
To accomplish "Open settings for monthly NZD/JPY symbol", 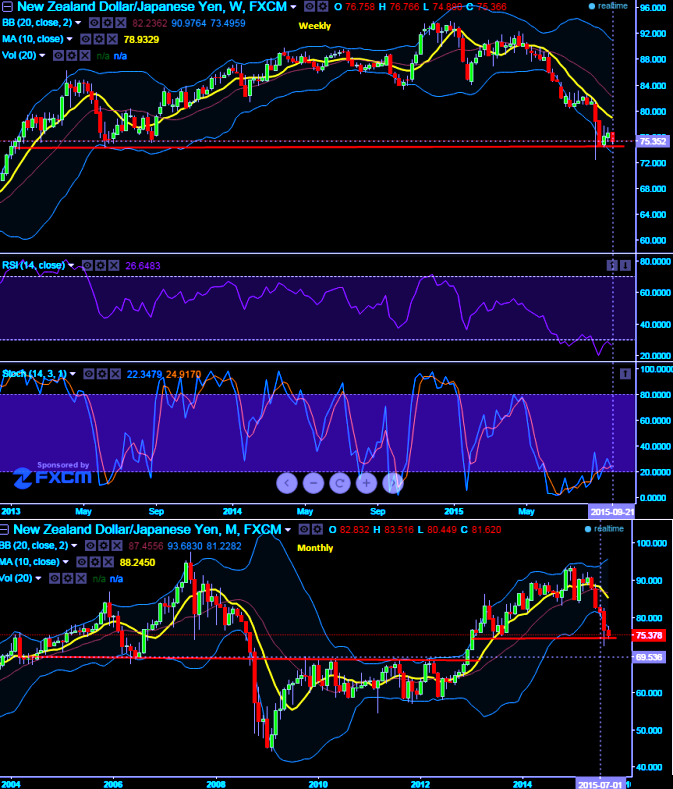I will pos(317,529).
